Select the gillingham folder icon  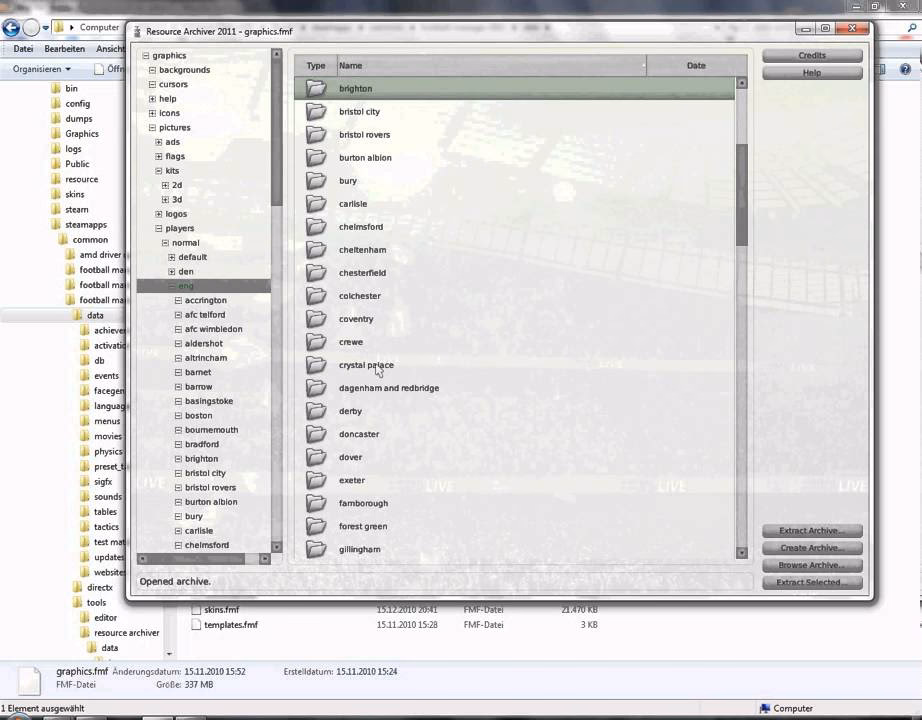[x=316, y=549]
